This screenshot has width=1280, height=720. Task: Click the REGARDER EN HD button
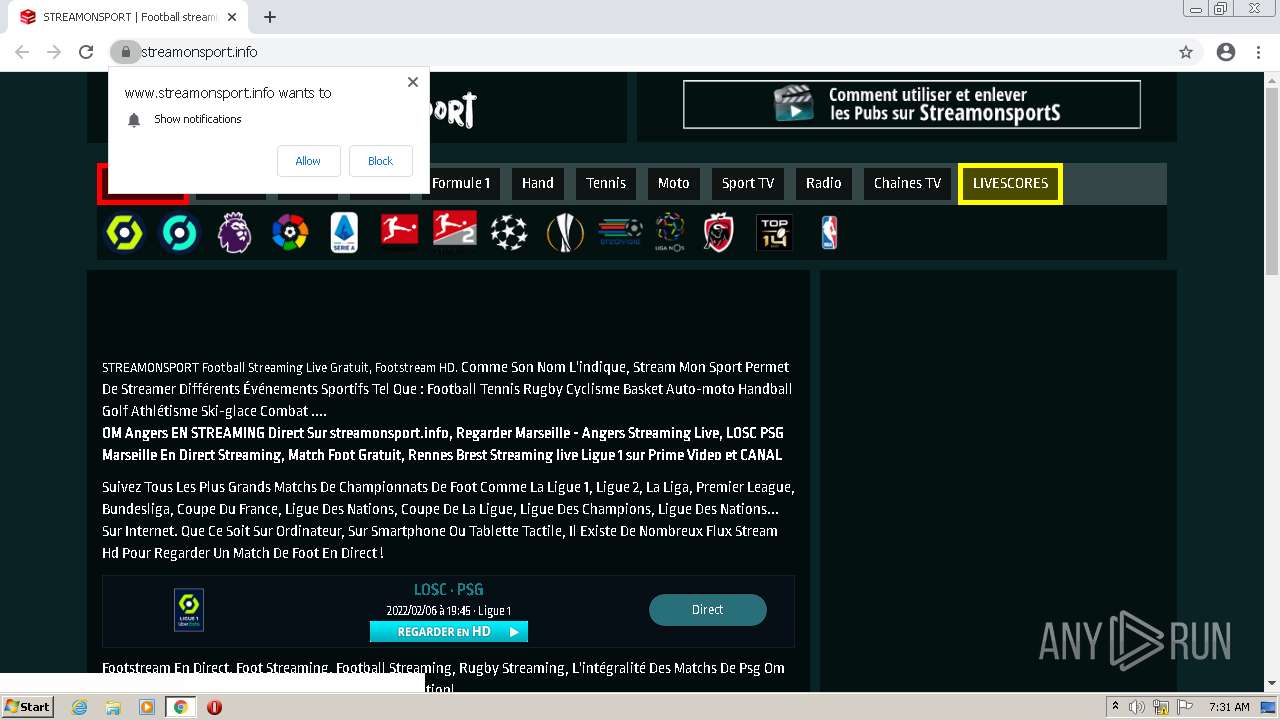[x=449, y=632]
